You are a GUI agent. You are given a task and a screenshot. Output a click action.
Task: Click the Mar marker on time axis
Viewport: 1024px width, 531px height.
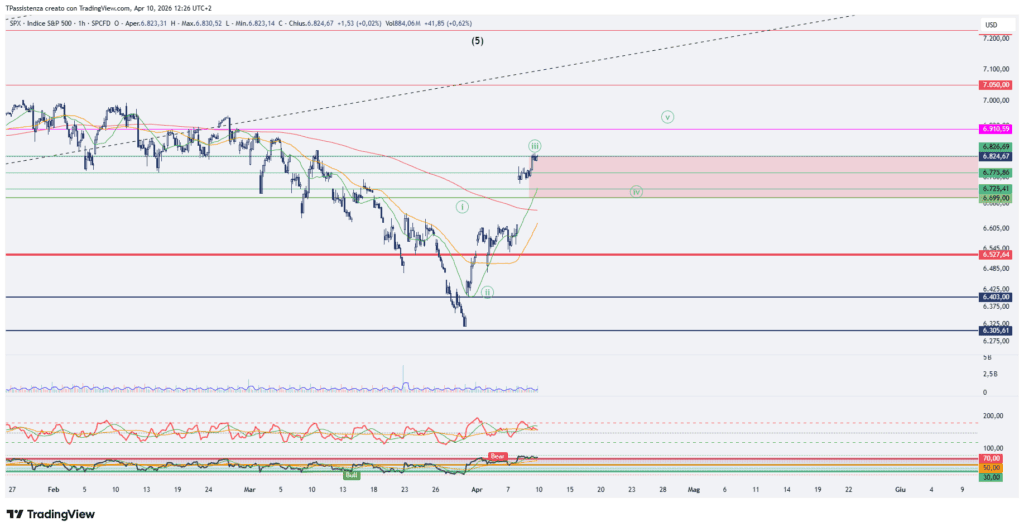250,490
